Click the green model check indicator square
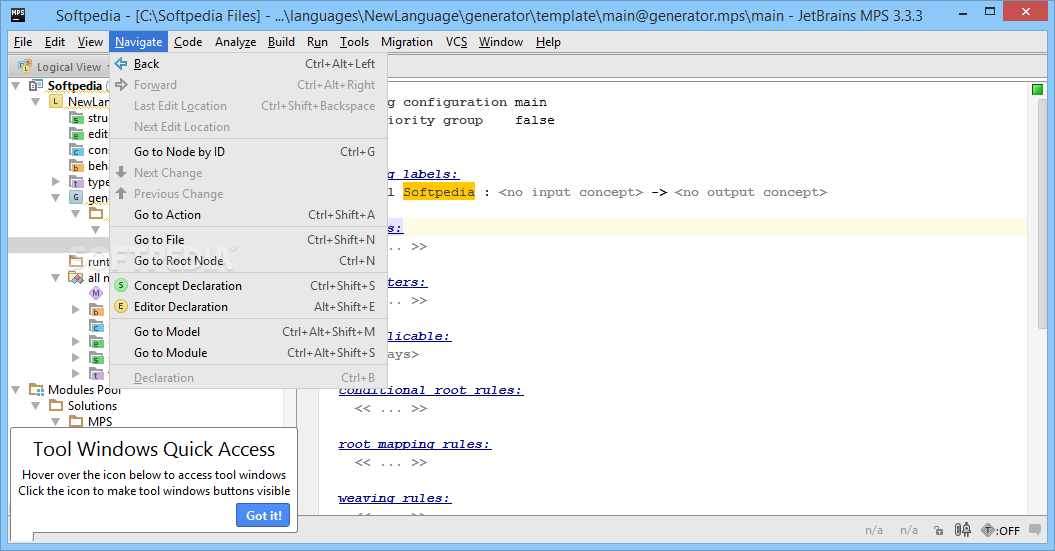This screenshot has width=1055, height=551. click(x=1038, y=89)
